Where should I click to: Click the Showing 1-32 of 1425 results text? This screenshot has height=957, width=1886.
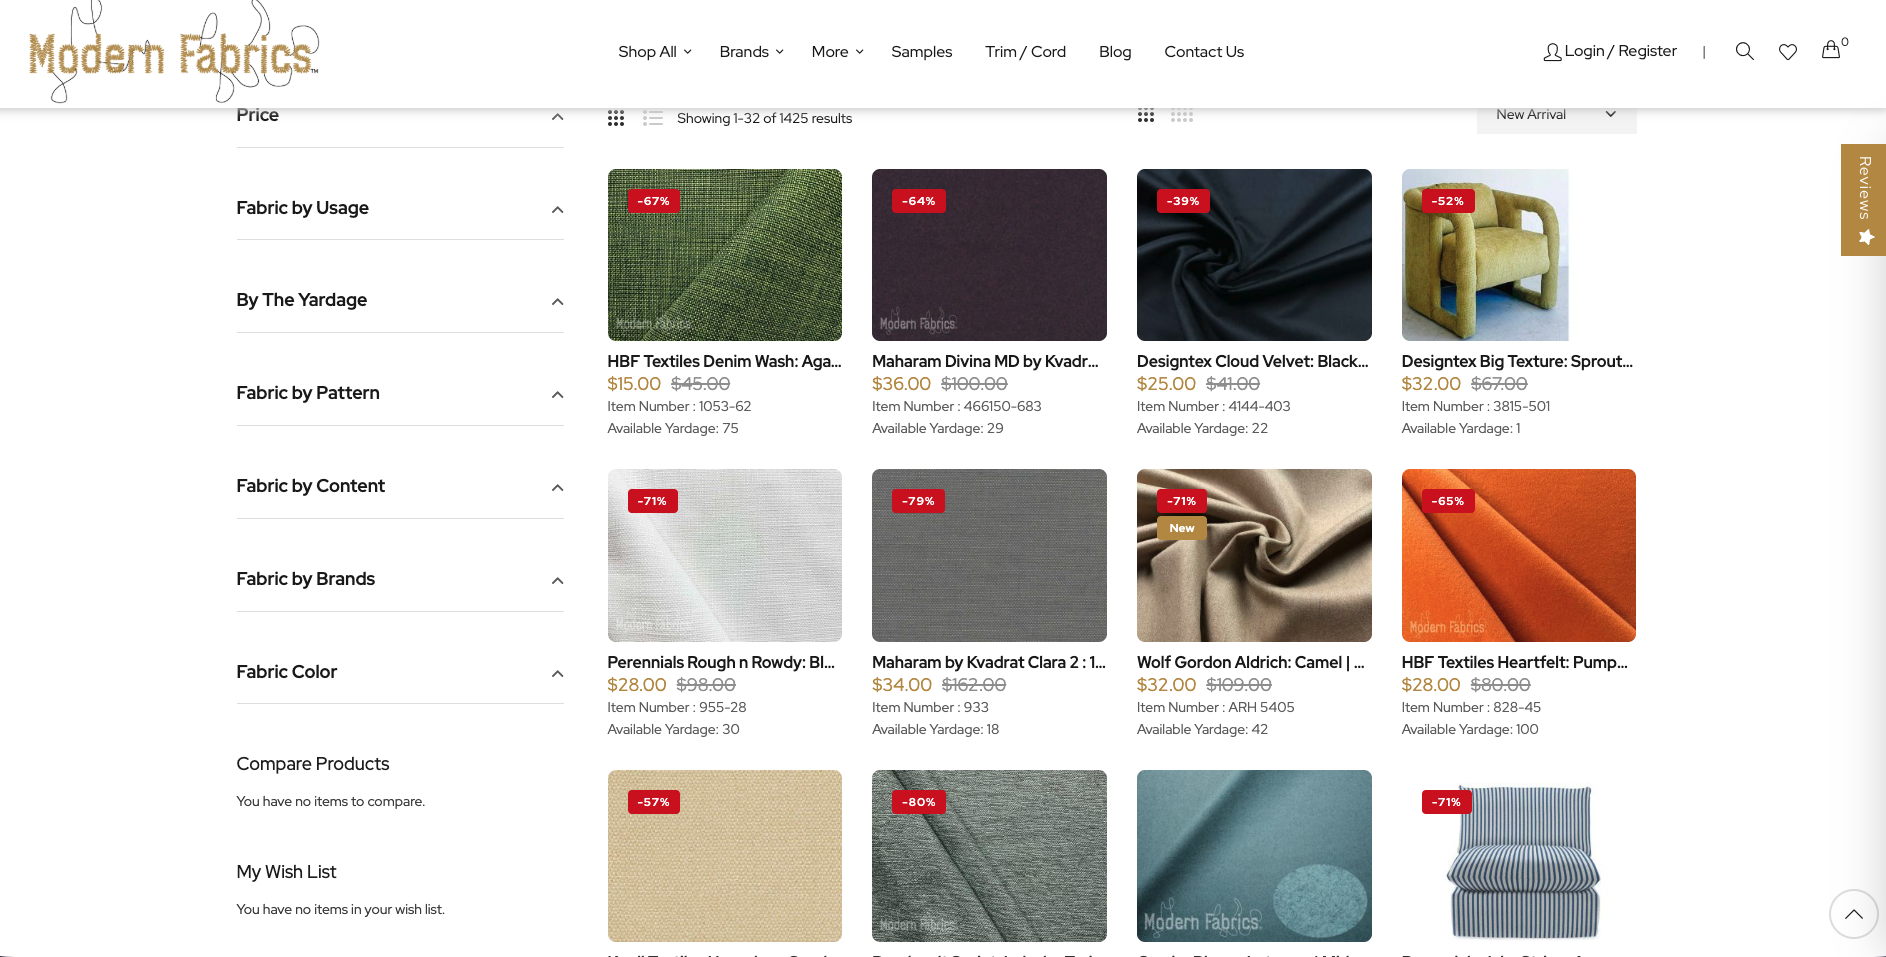(764, 118)
